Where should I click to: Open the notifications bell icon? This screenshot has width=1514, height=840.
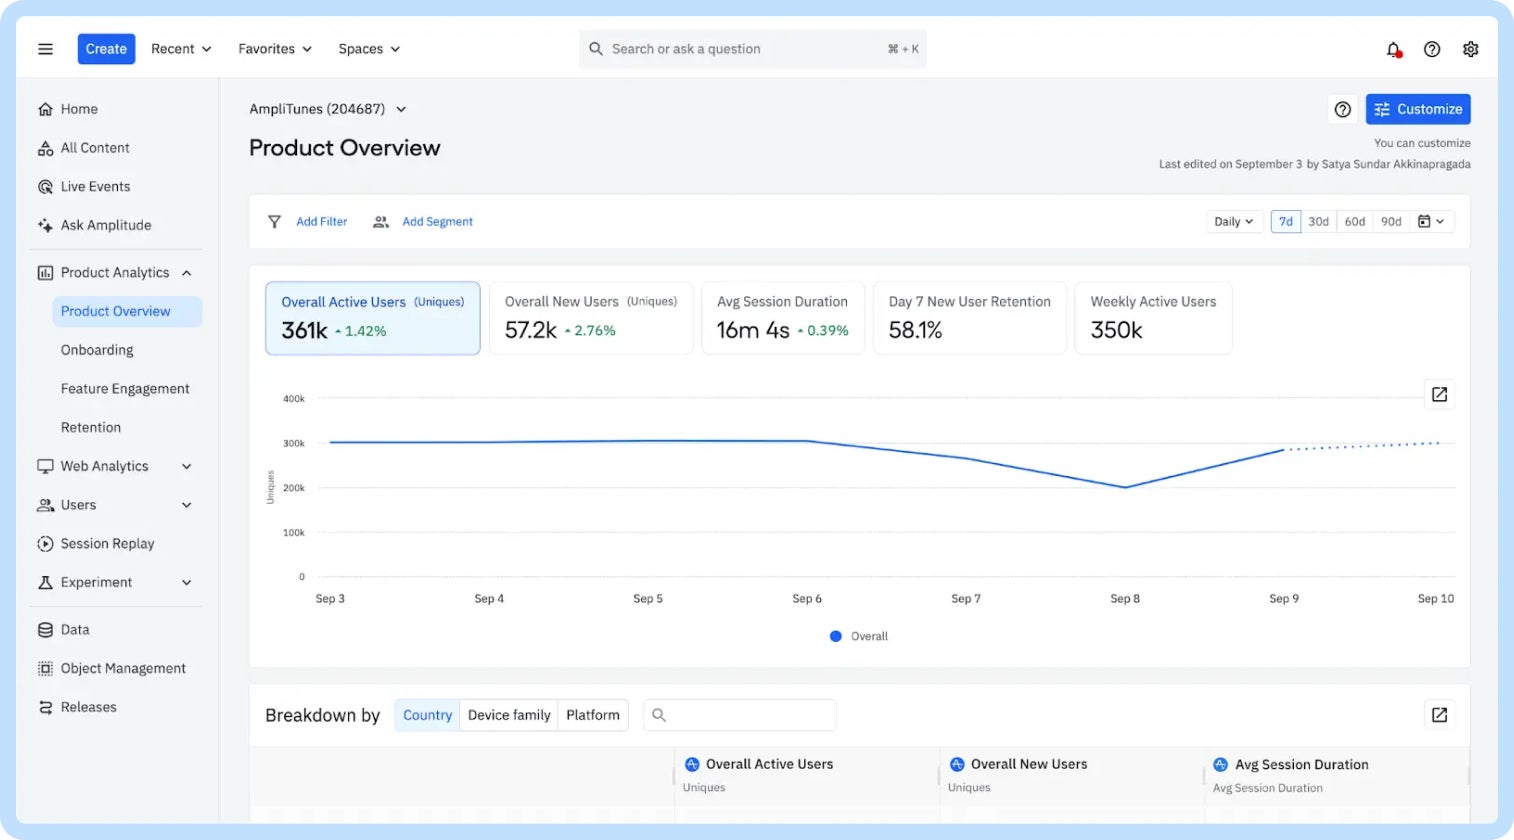pyautogui.click(x=1393, y=49)
